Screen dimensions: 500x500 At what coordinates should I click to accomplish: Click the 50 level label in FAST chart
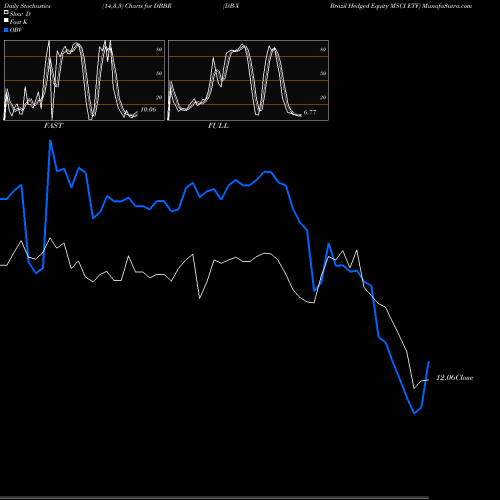pos(159,73)
